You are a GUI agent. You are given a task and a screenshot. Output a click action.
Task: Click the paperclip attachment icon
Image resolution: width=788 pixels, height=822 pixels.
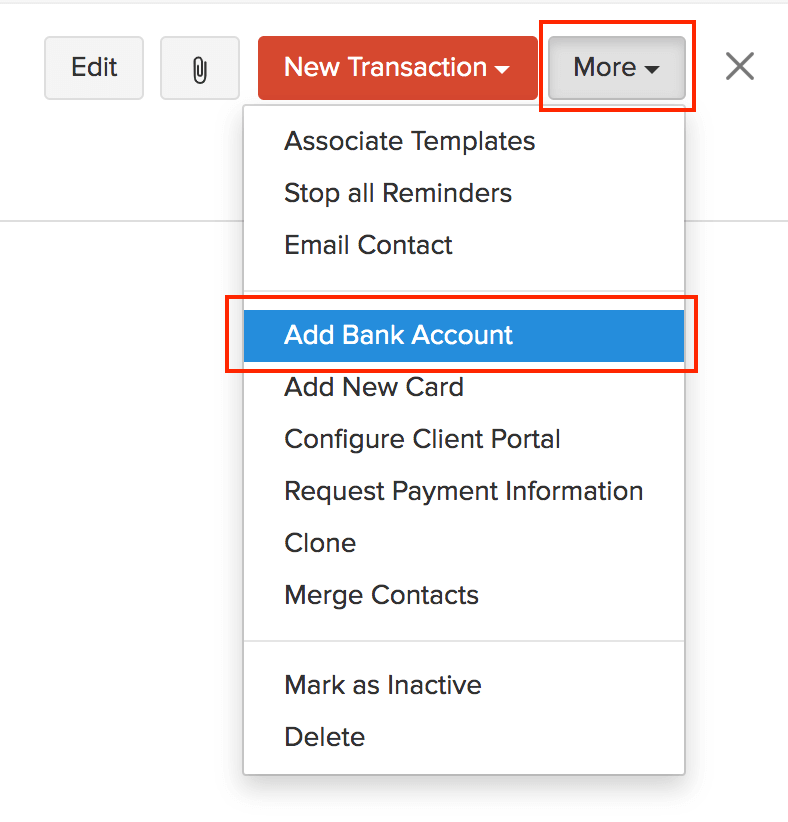(199, 67)
